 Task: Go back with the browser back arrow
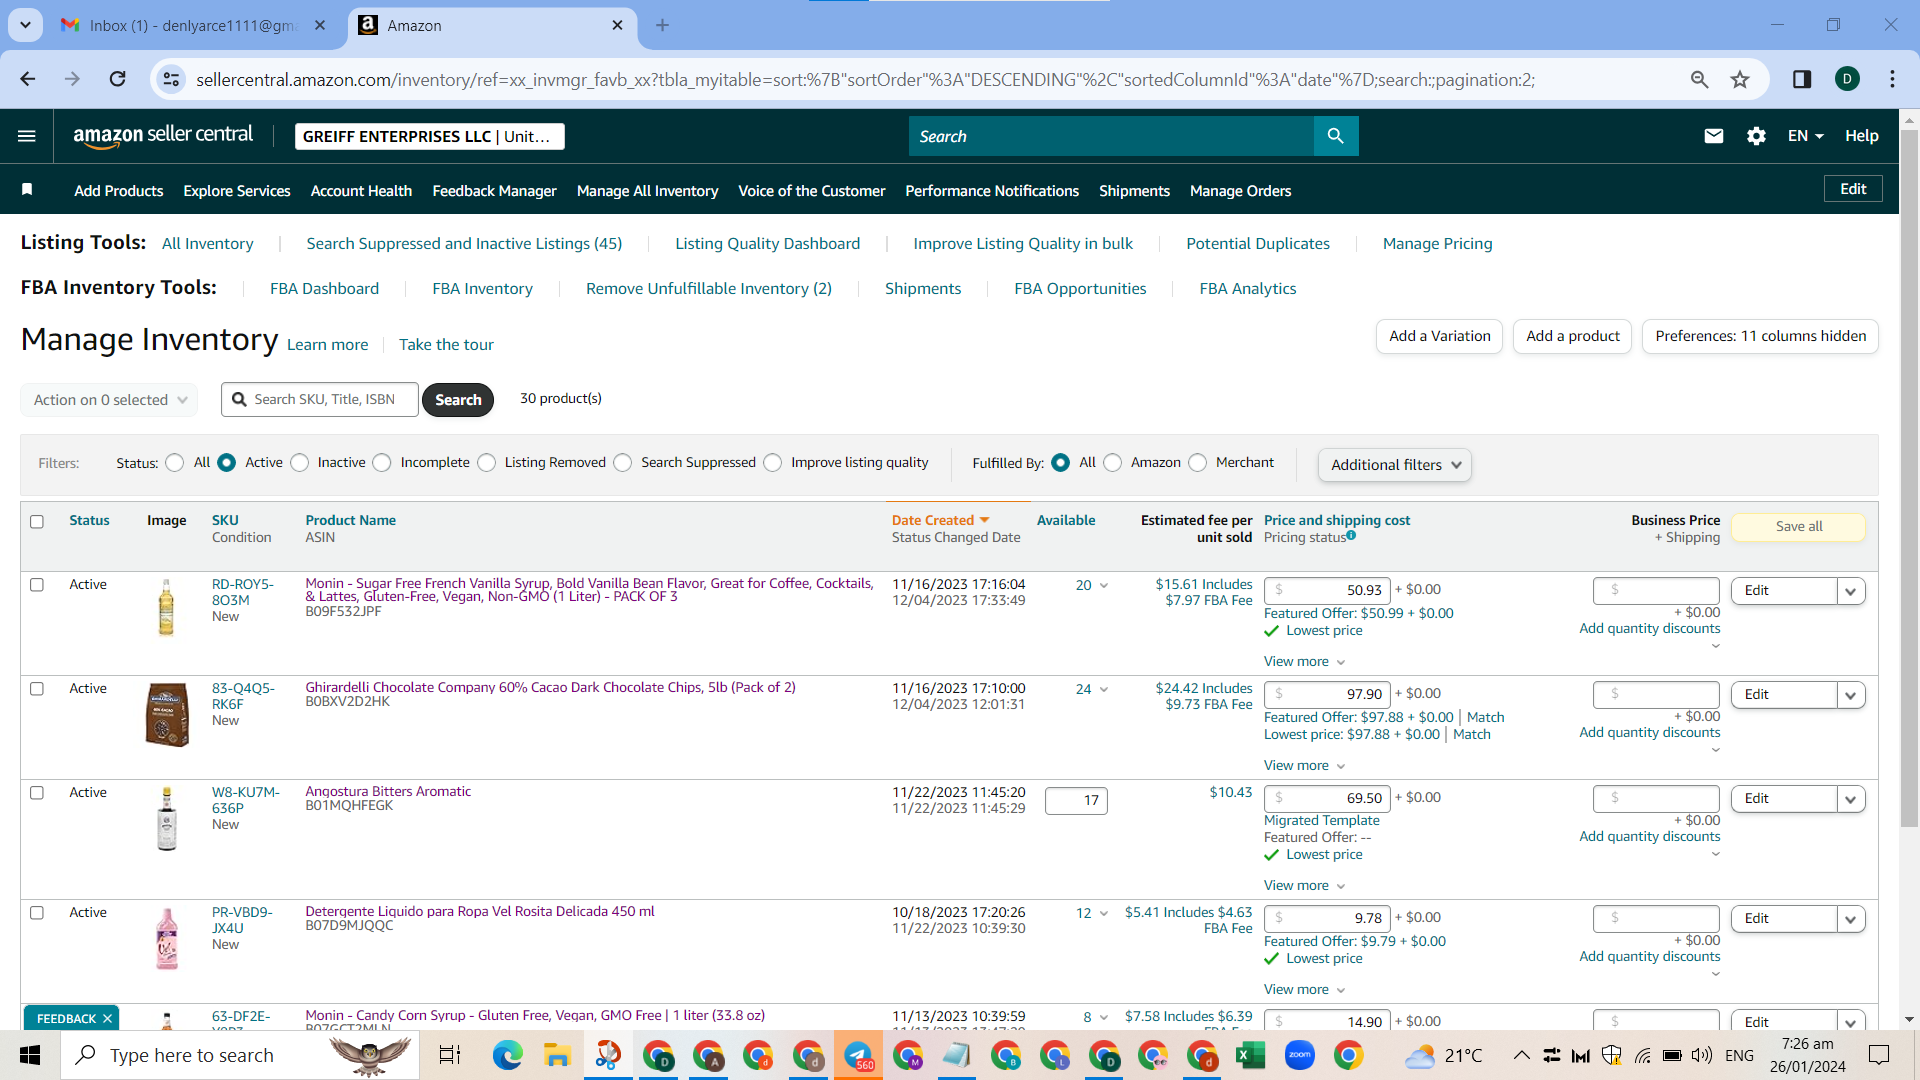pyautogui.click(x=28, y=79)
